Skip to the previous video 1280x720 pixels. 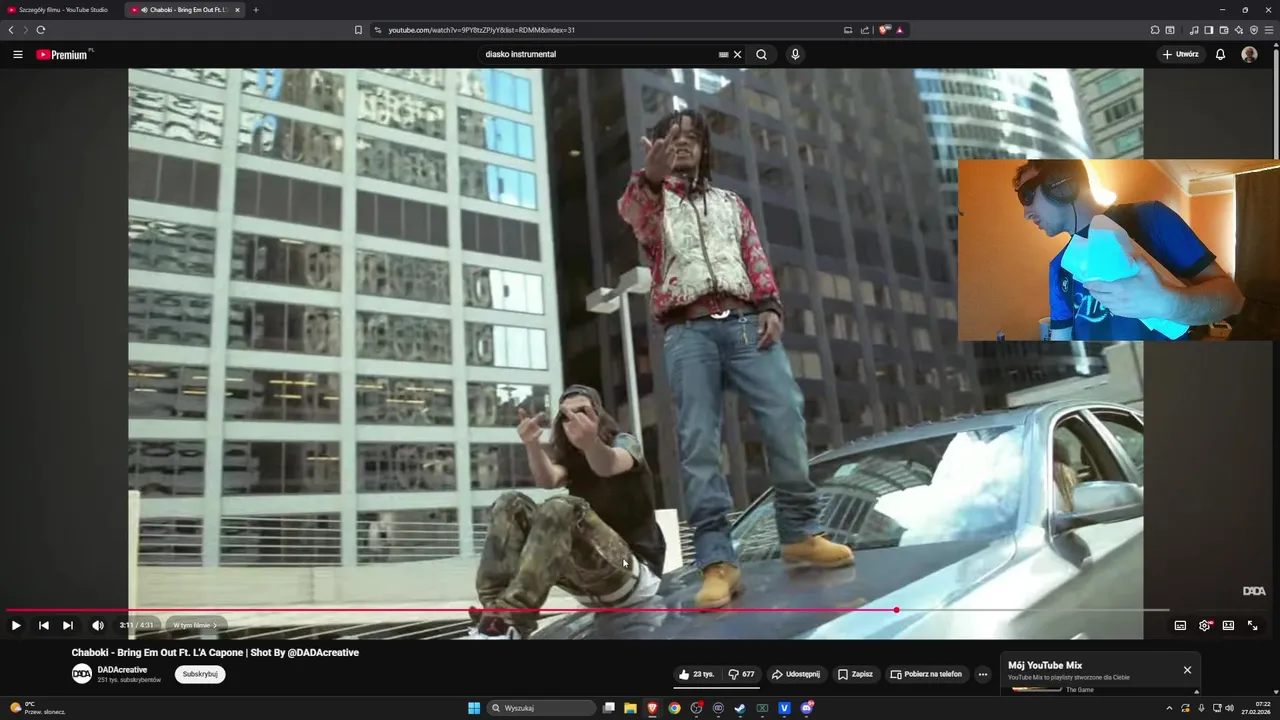(x=43, y=625)
